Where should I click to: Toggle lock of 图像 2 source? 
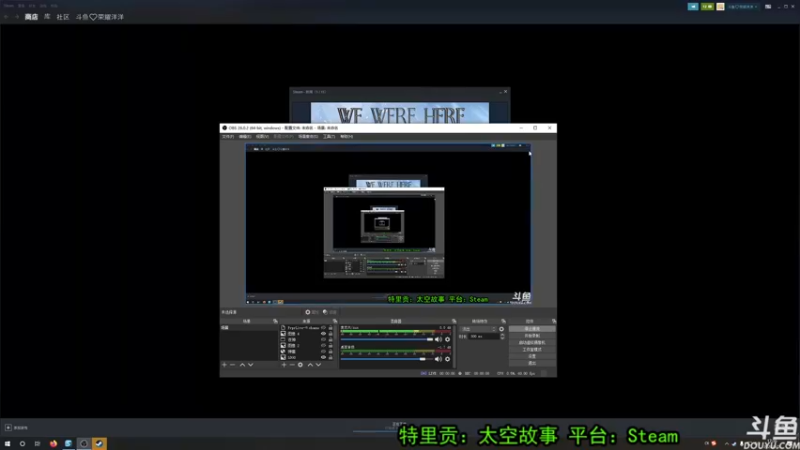coord(331,345)
